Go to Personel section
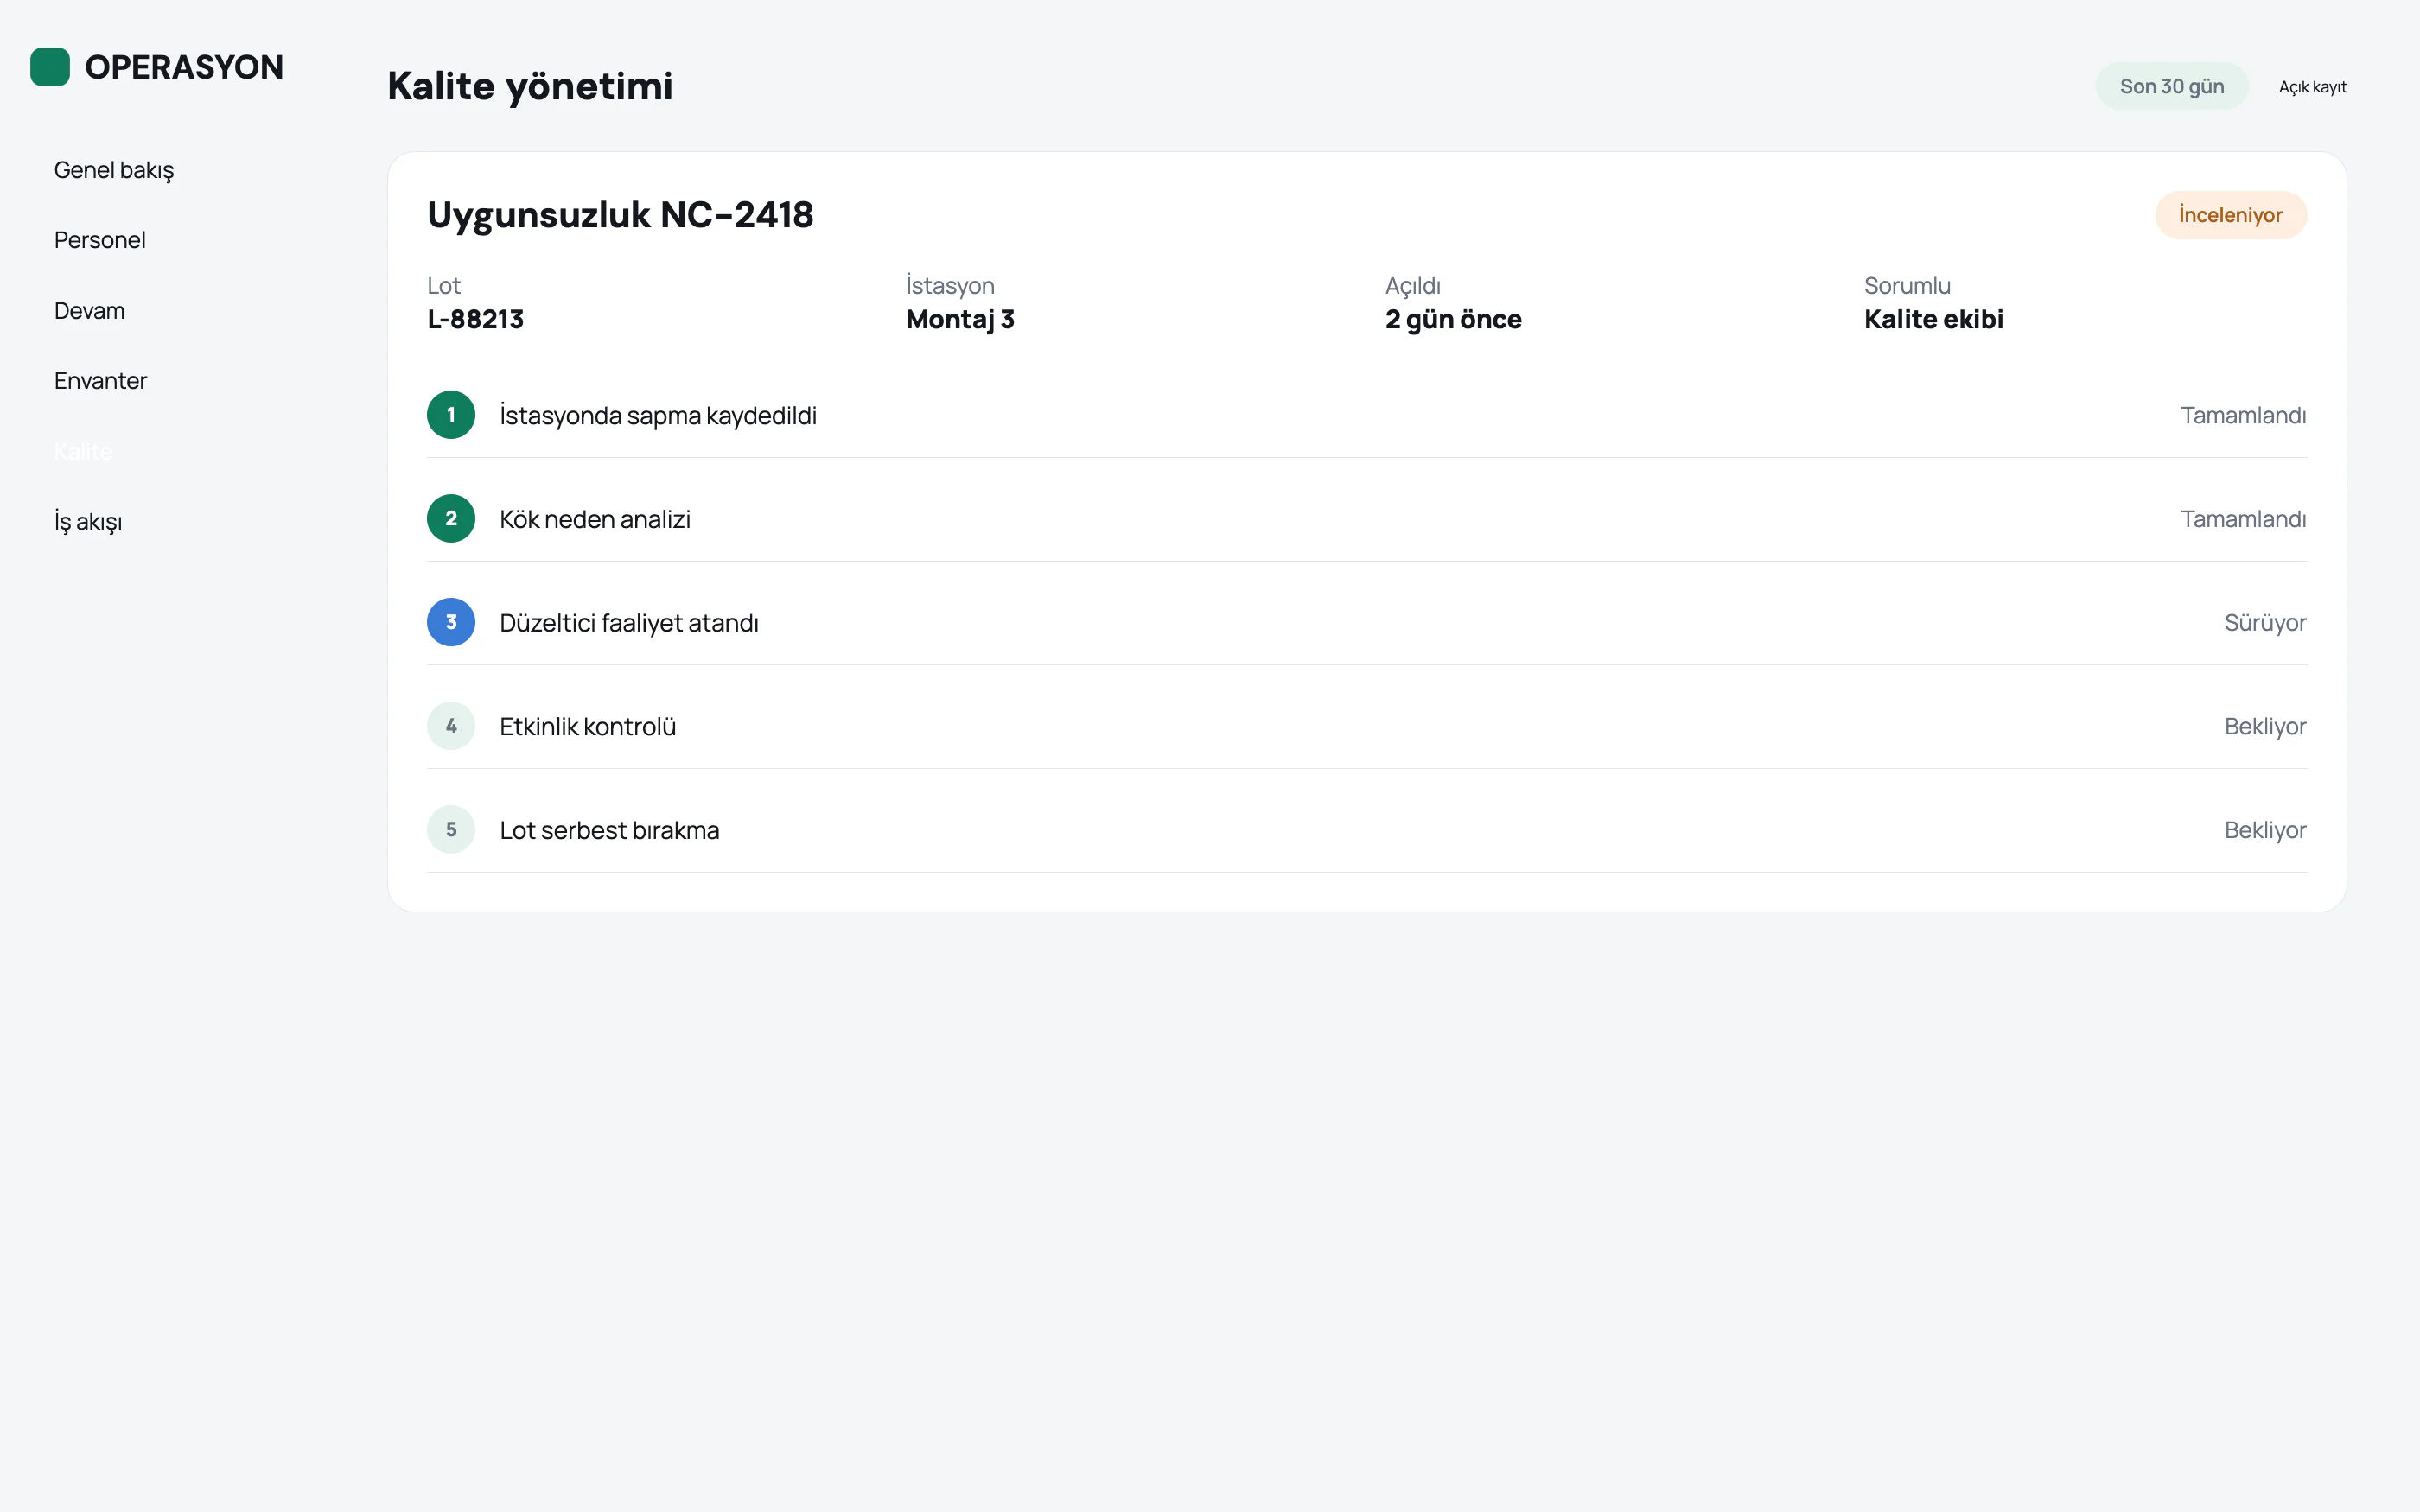 [x=100, y=240]
